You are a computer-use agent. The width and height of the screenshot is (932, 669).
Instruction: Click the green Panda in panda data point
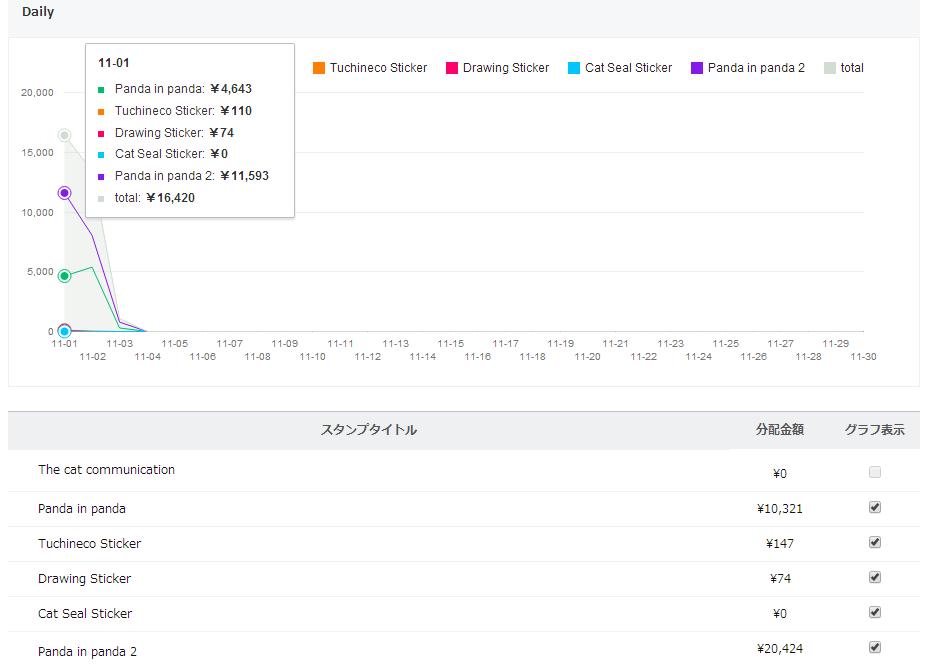point(64,276)
